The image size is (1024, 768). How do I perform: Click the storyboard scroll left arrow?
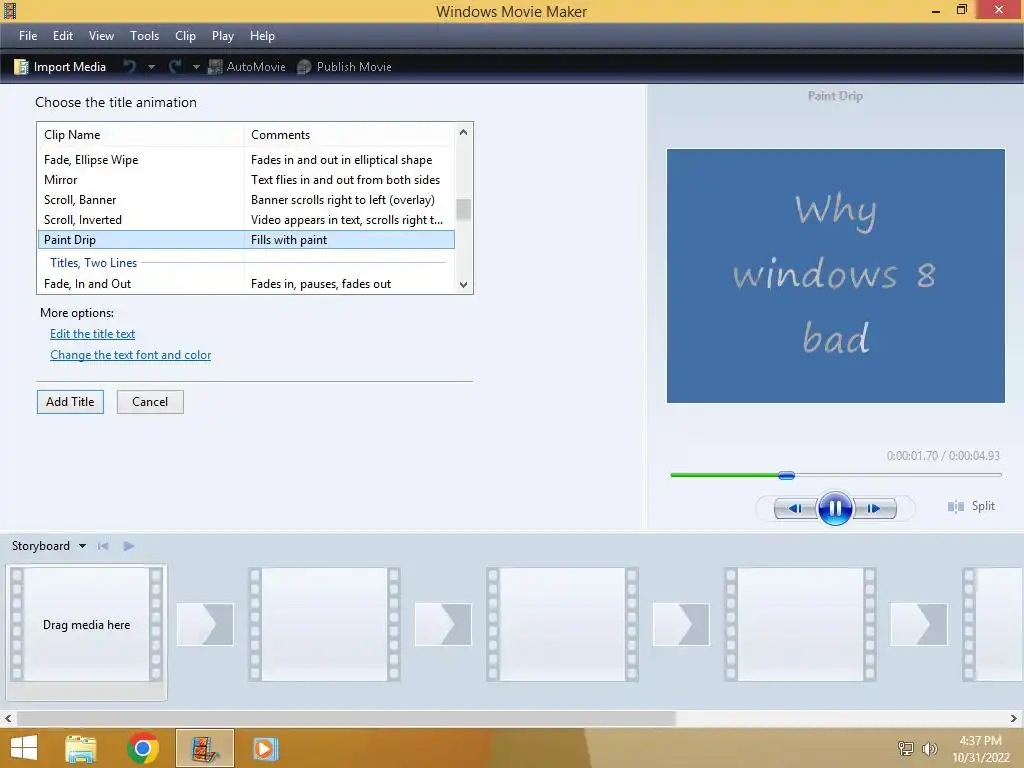(8, 718)
